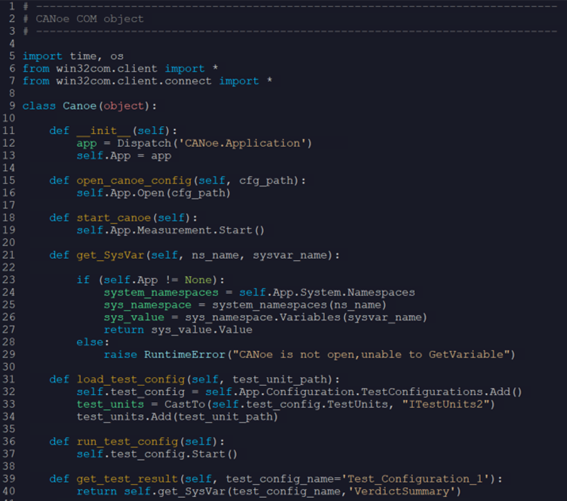Click the 'None' keyword on line 23
Screen dimensions: 567x501
coord(198,280)
